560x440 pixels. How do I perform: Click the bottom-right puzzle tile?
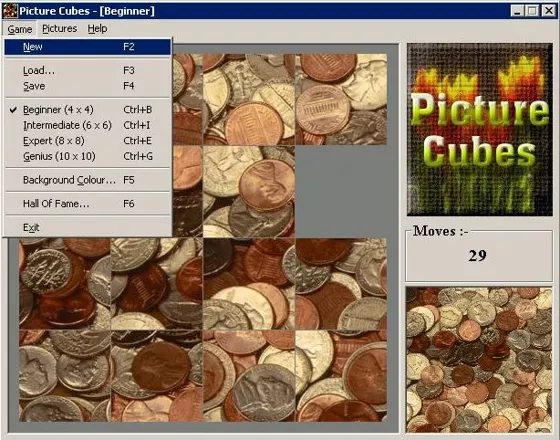341,376
